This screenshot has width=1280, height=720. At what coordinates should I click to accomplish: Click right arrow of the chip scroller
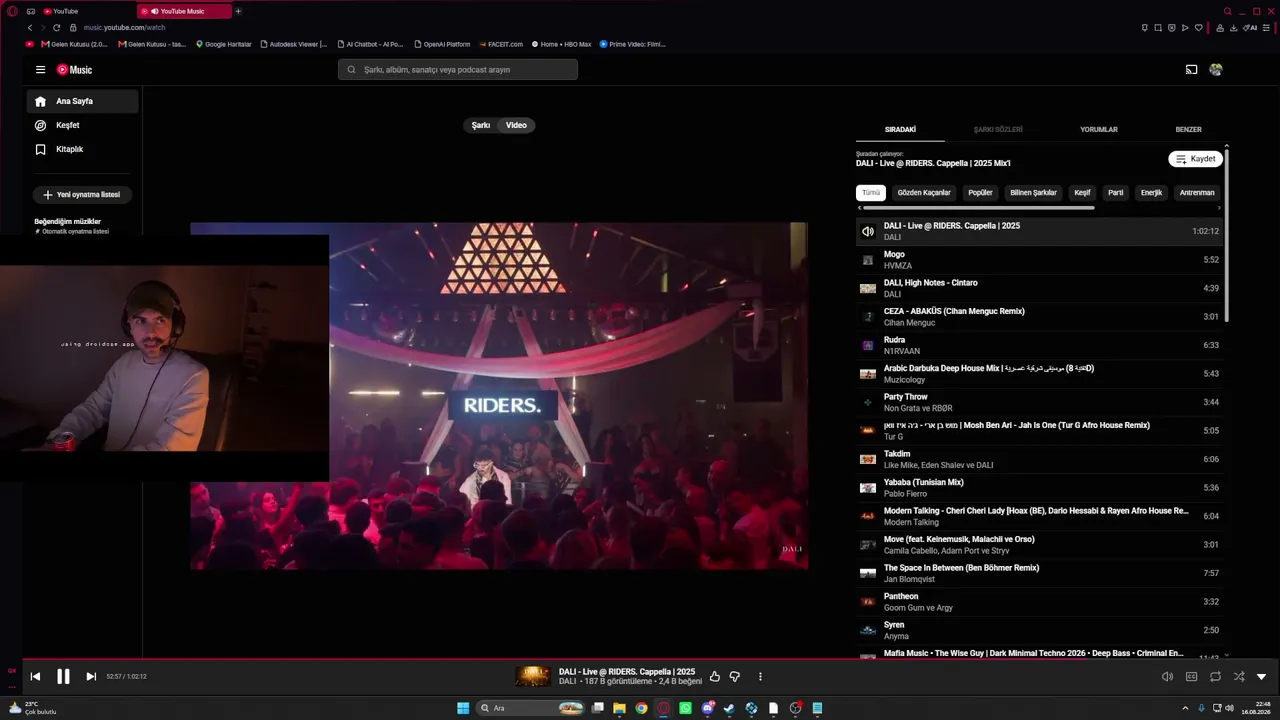coord(1221,208)
